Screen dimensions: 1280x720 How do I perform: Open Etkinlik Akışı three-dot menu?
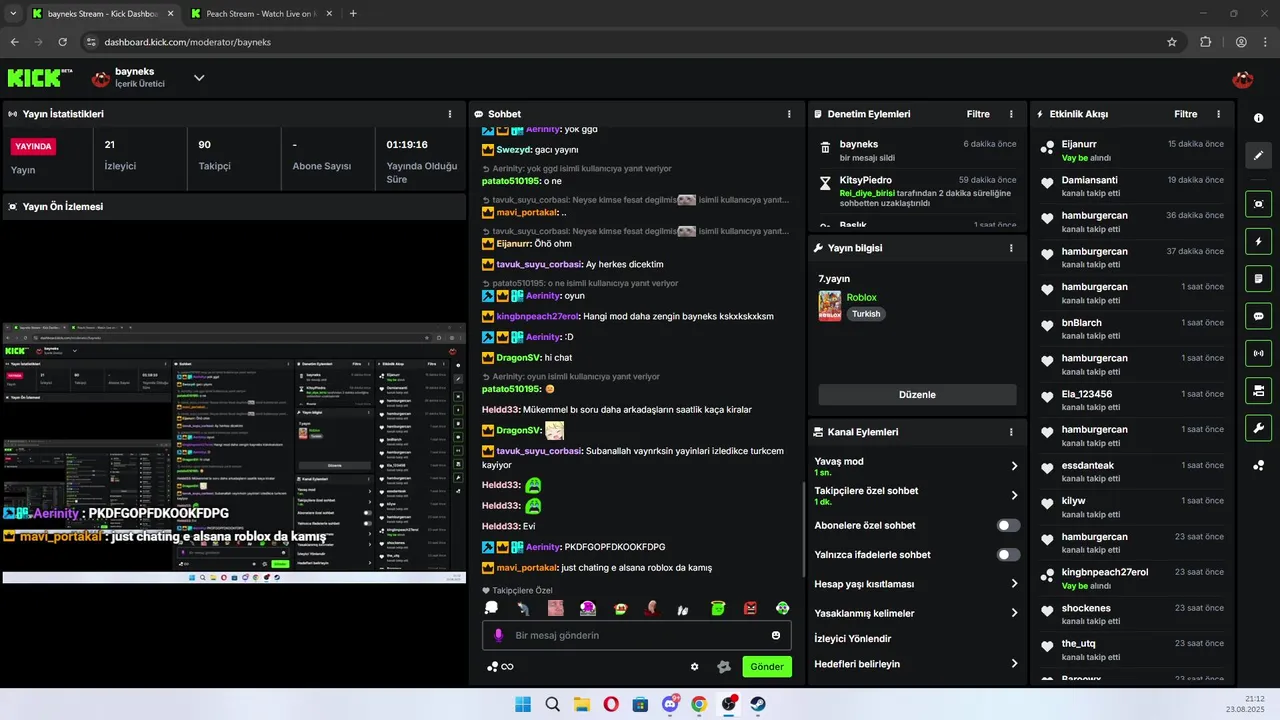point(1218,114)
